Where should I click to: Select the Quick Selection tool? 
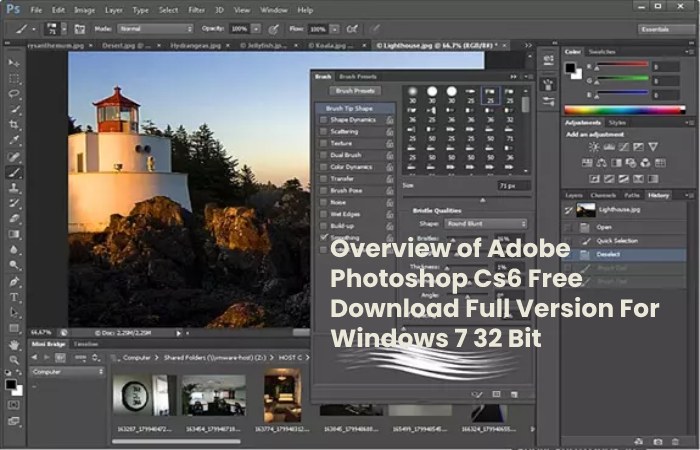click(14, 109)
